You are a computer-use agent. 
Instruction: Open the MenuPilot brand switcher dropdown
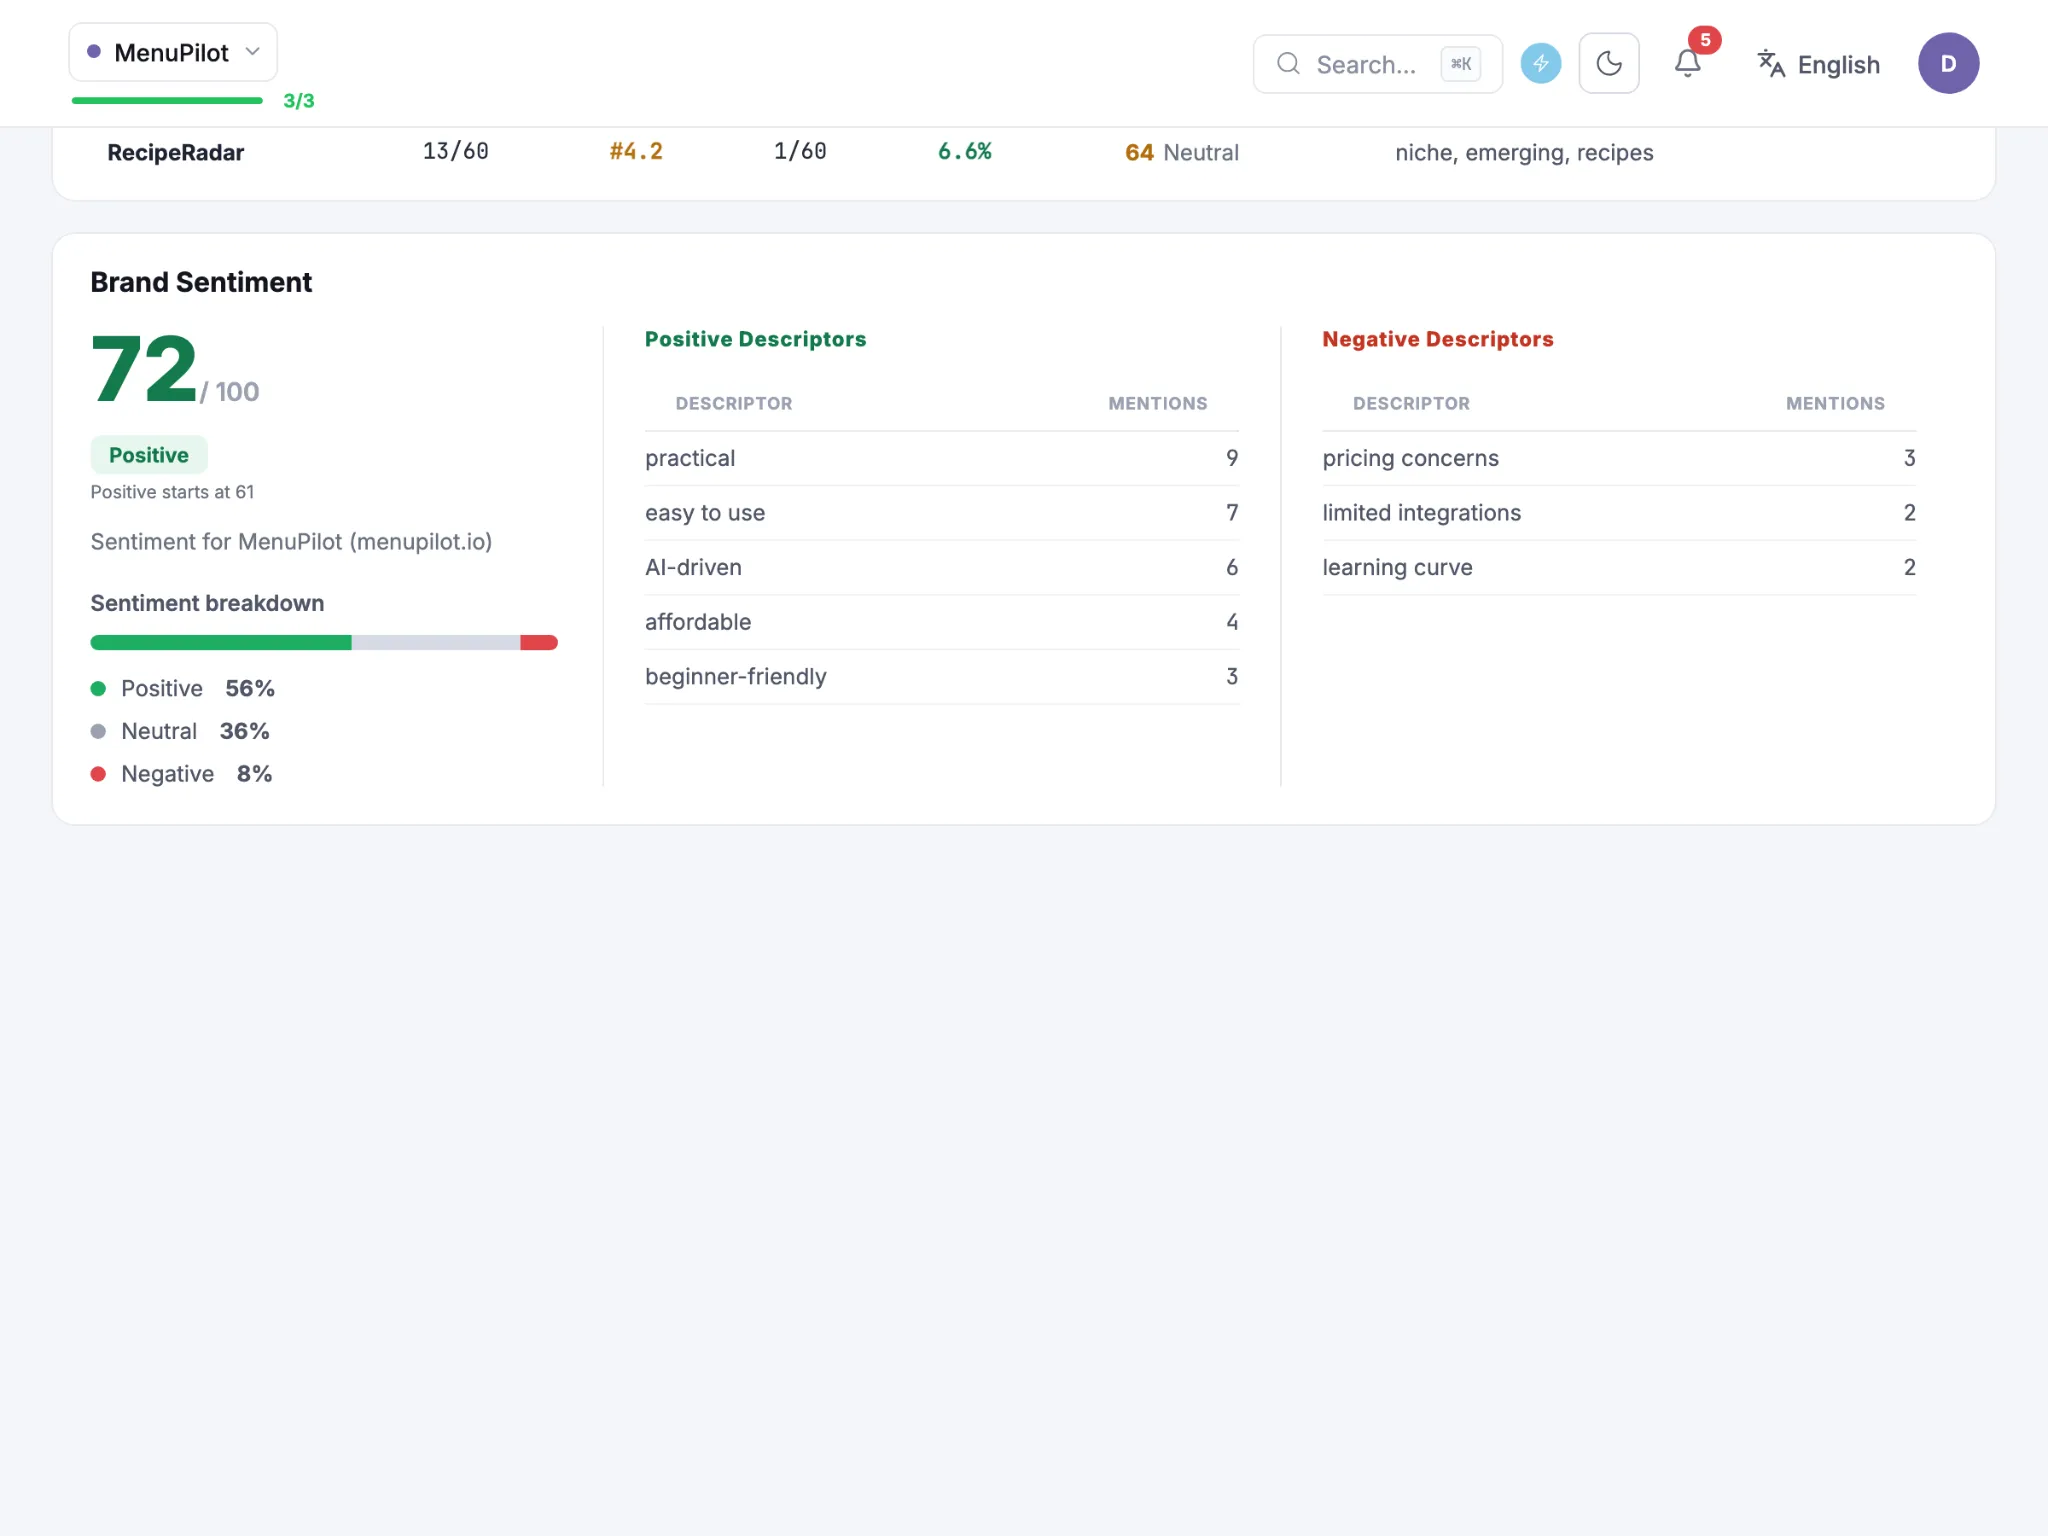tap(173, 52)
